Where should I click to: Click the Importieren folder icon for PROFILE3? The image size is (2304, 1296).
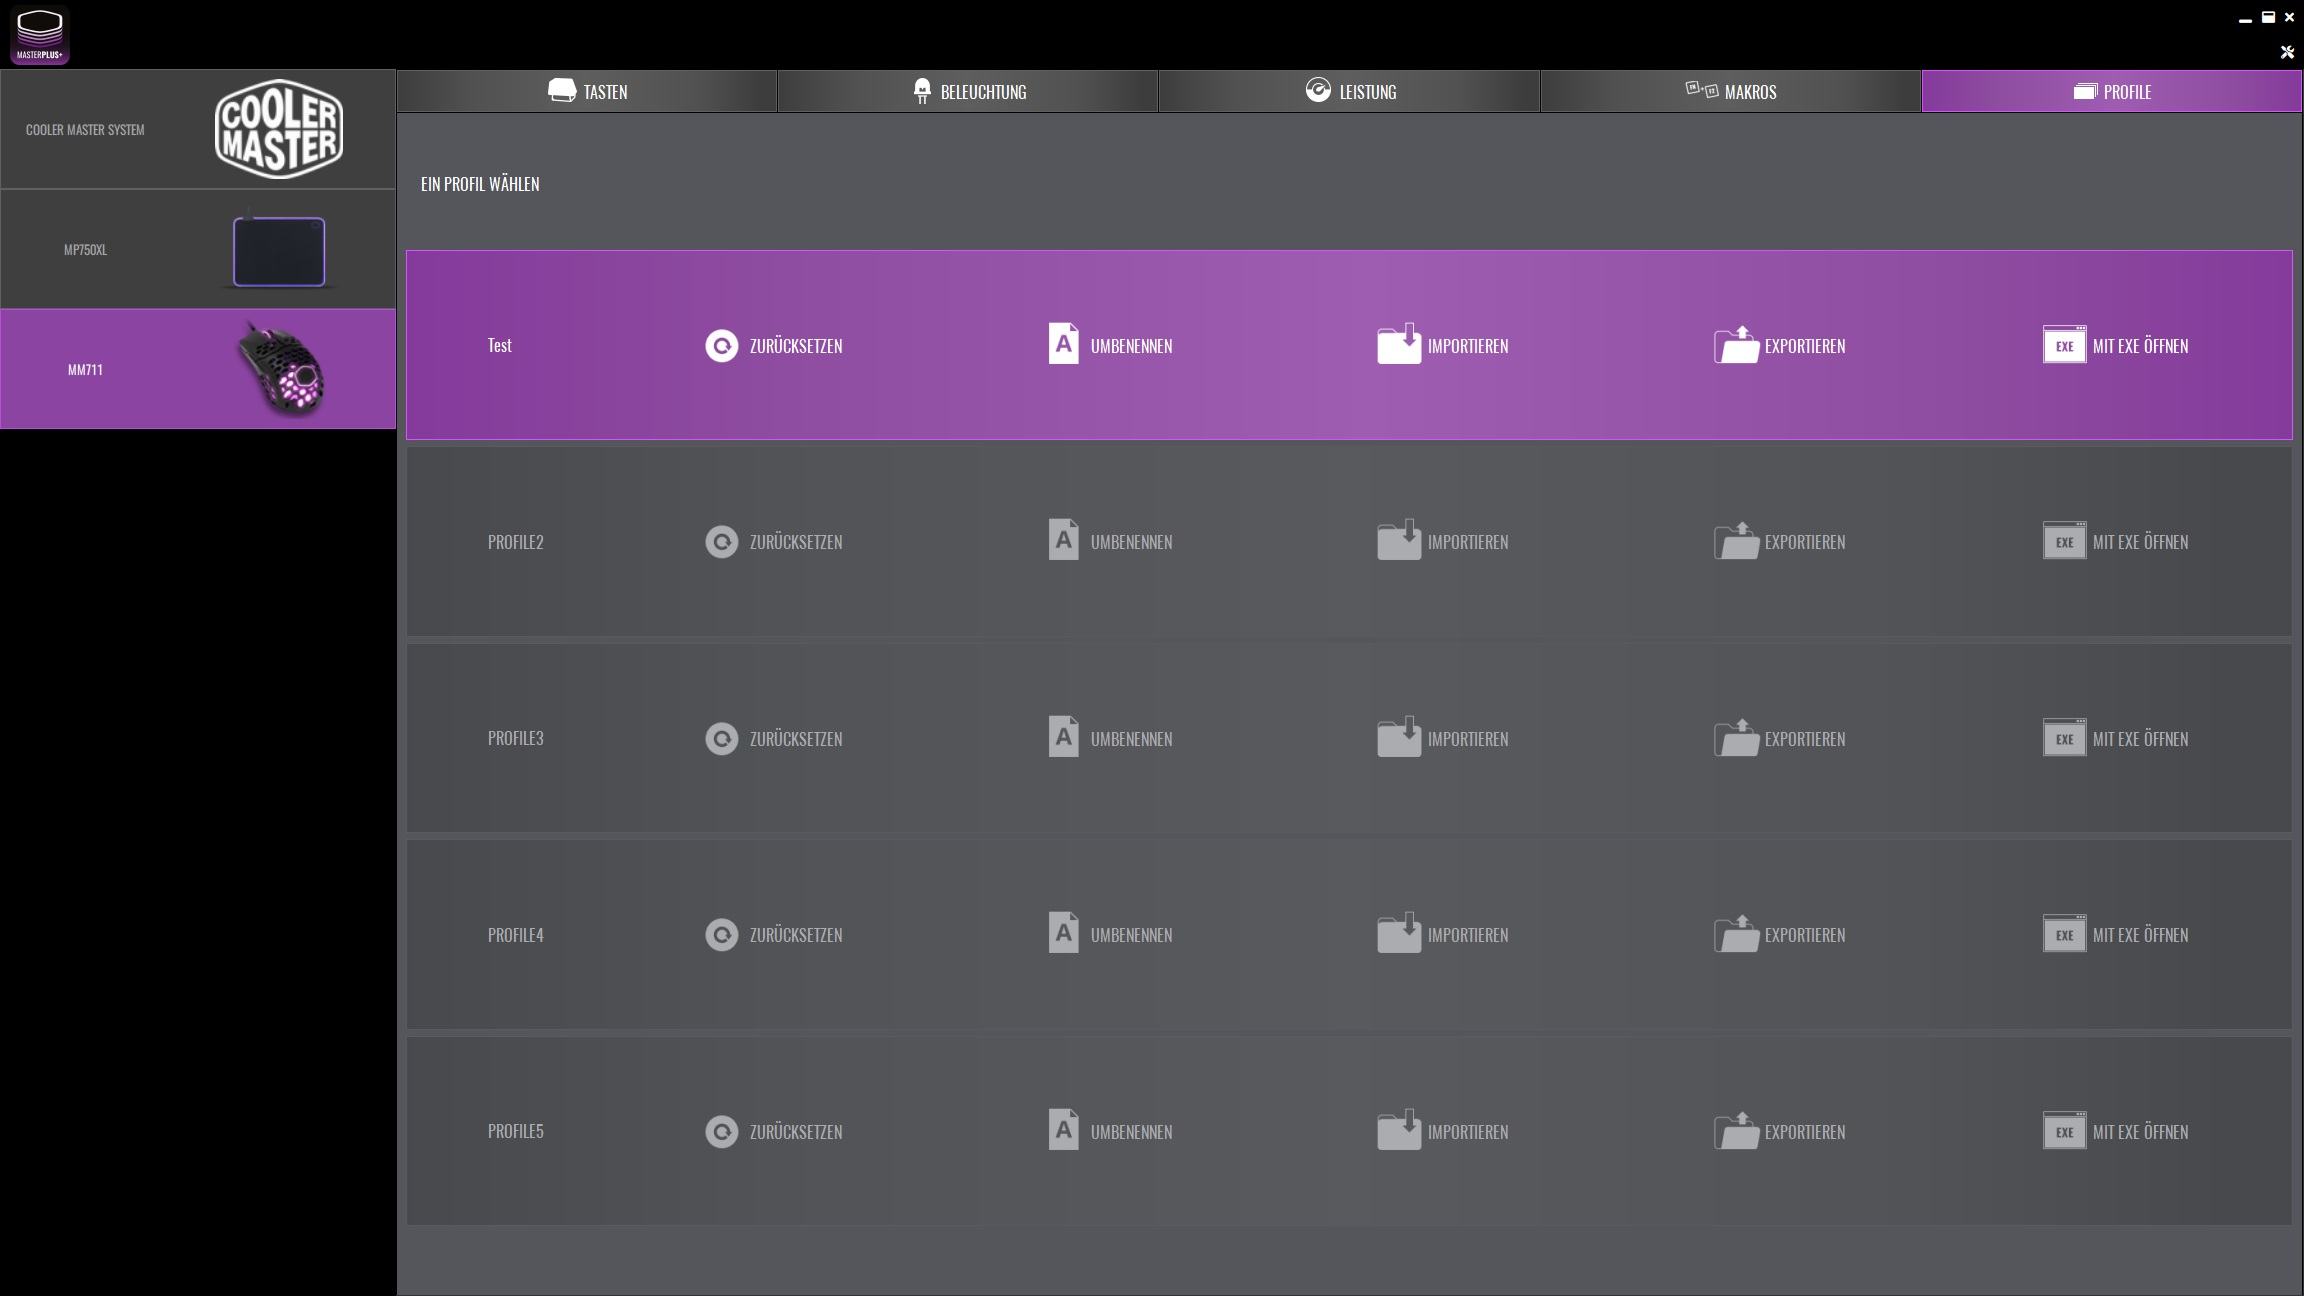click(x=1398, y=737)
